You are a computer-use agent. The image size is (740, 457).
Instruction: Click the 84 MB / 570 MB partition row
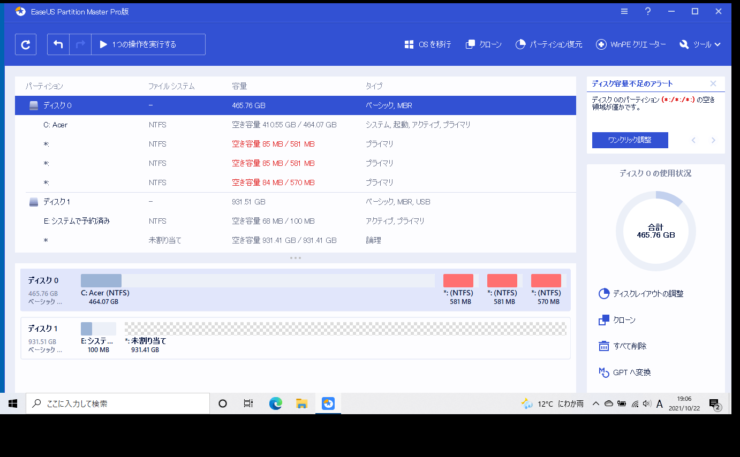coord(295,182)
